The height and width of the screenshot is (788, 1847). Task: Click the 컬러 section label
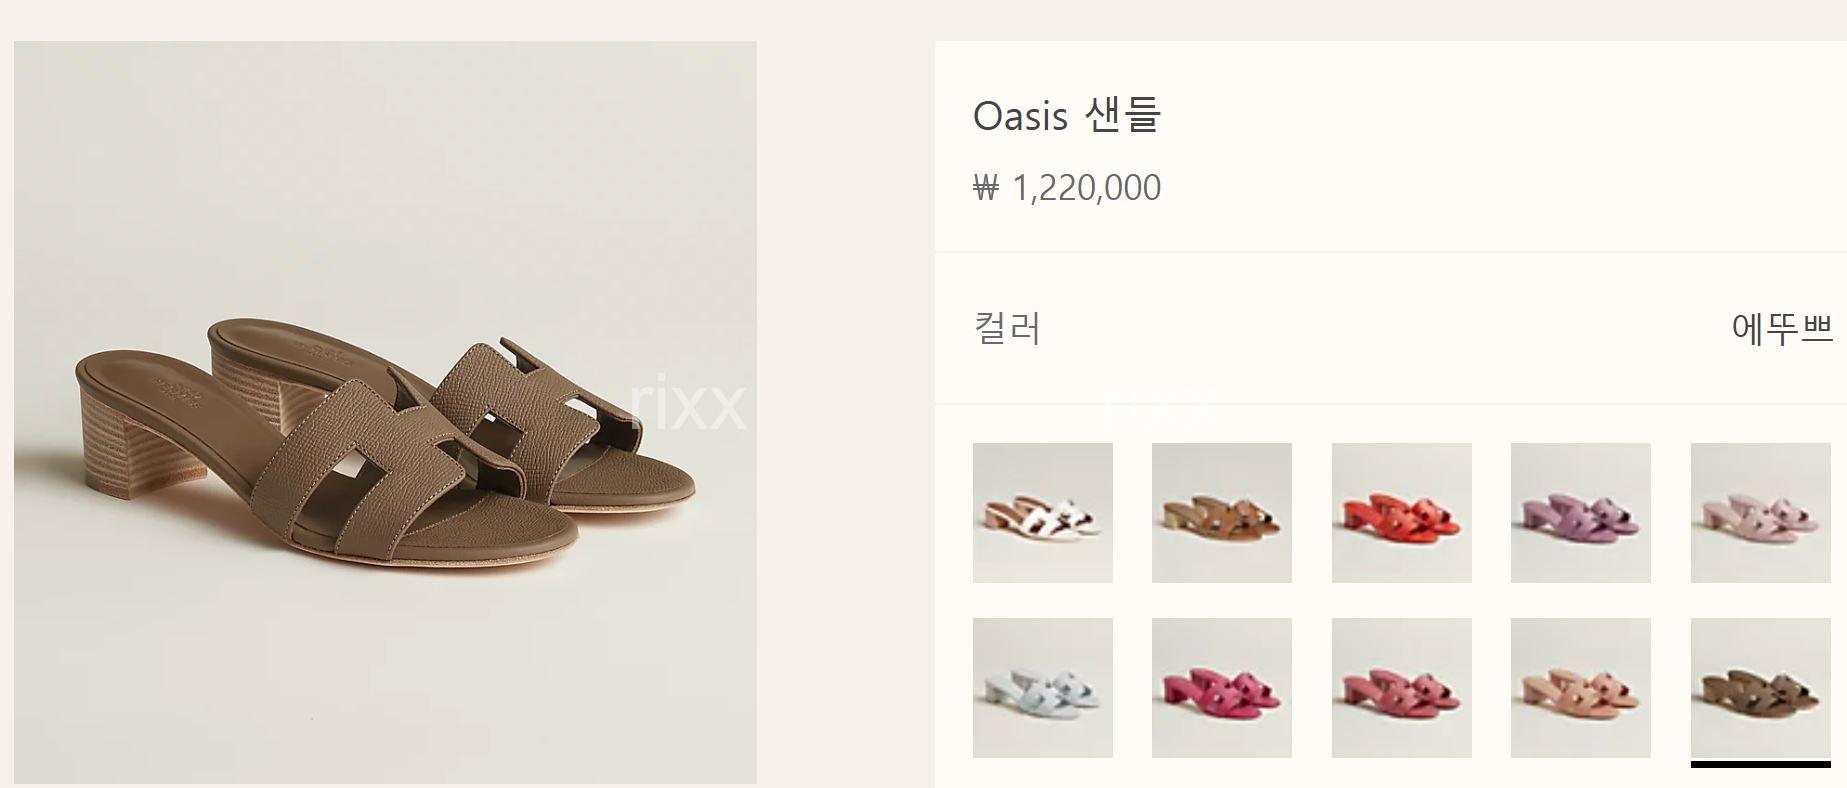(x=1007, y=328)
